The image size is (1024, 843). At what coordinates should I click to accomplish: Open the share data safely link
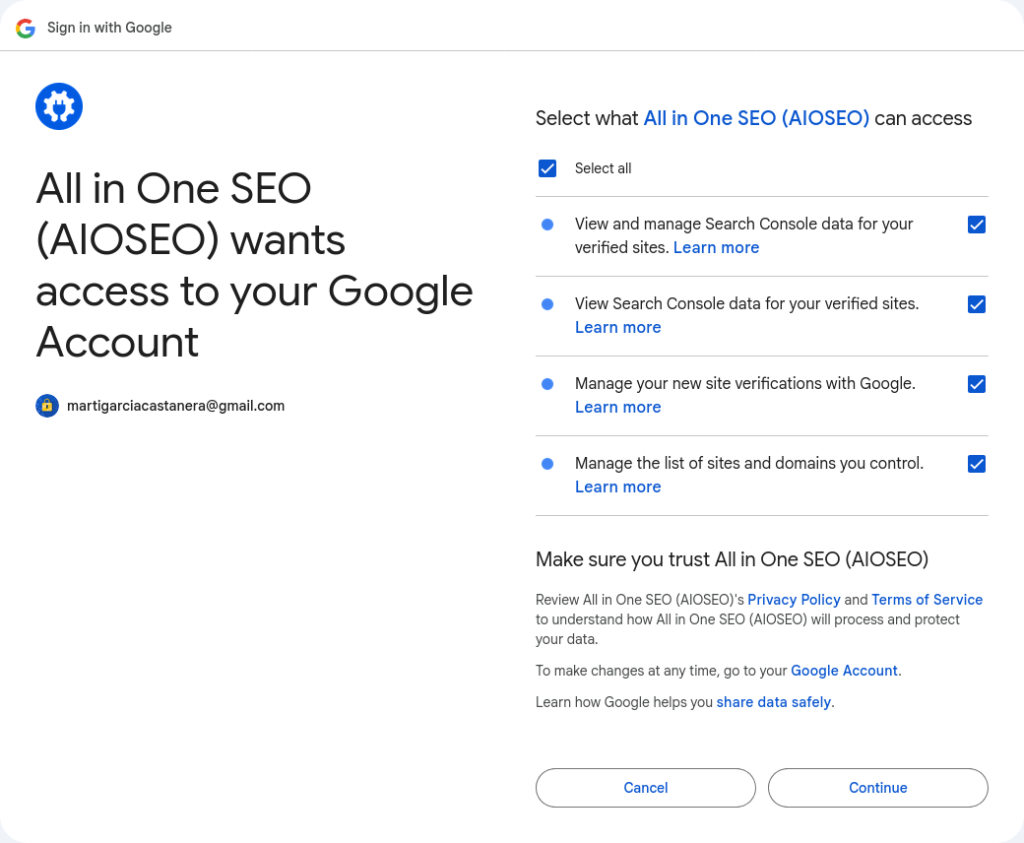point(773,703)
